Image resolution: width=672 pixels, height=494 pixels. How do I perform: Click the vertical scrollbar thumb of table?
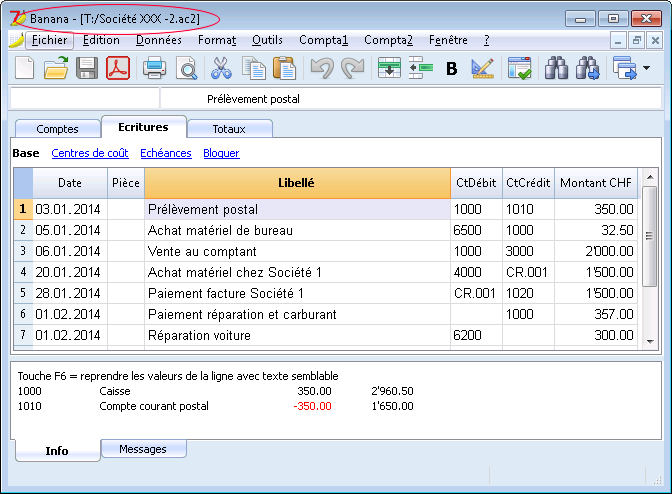click(x=650, y=237)
